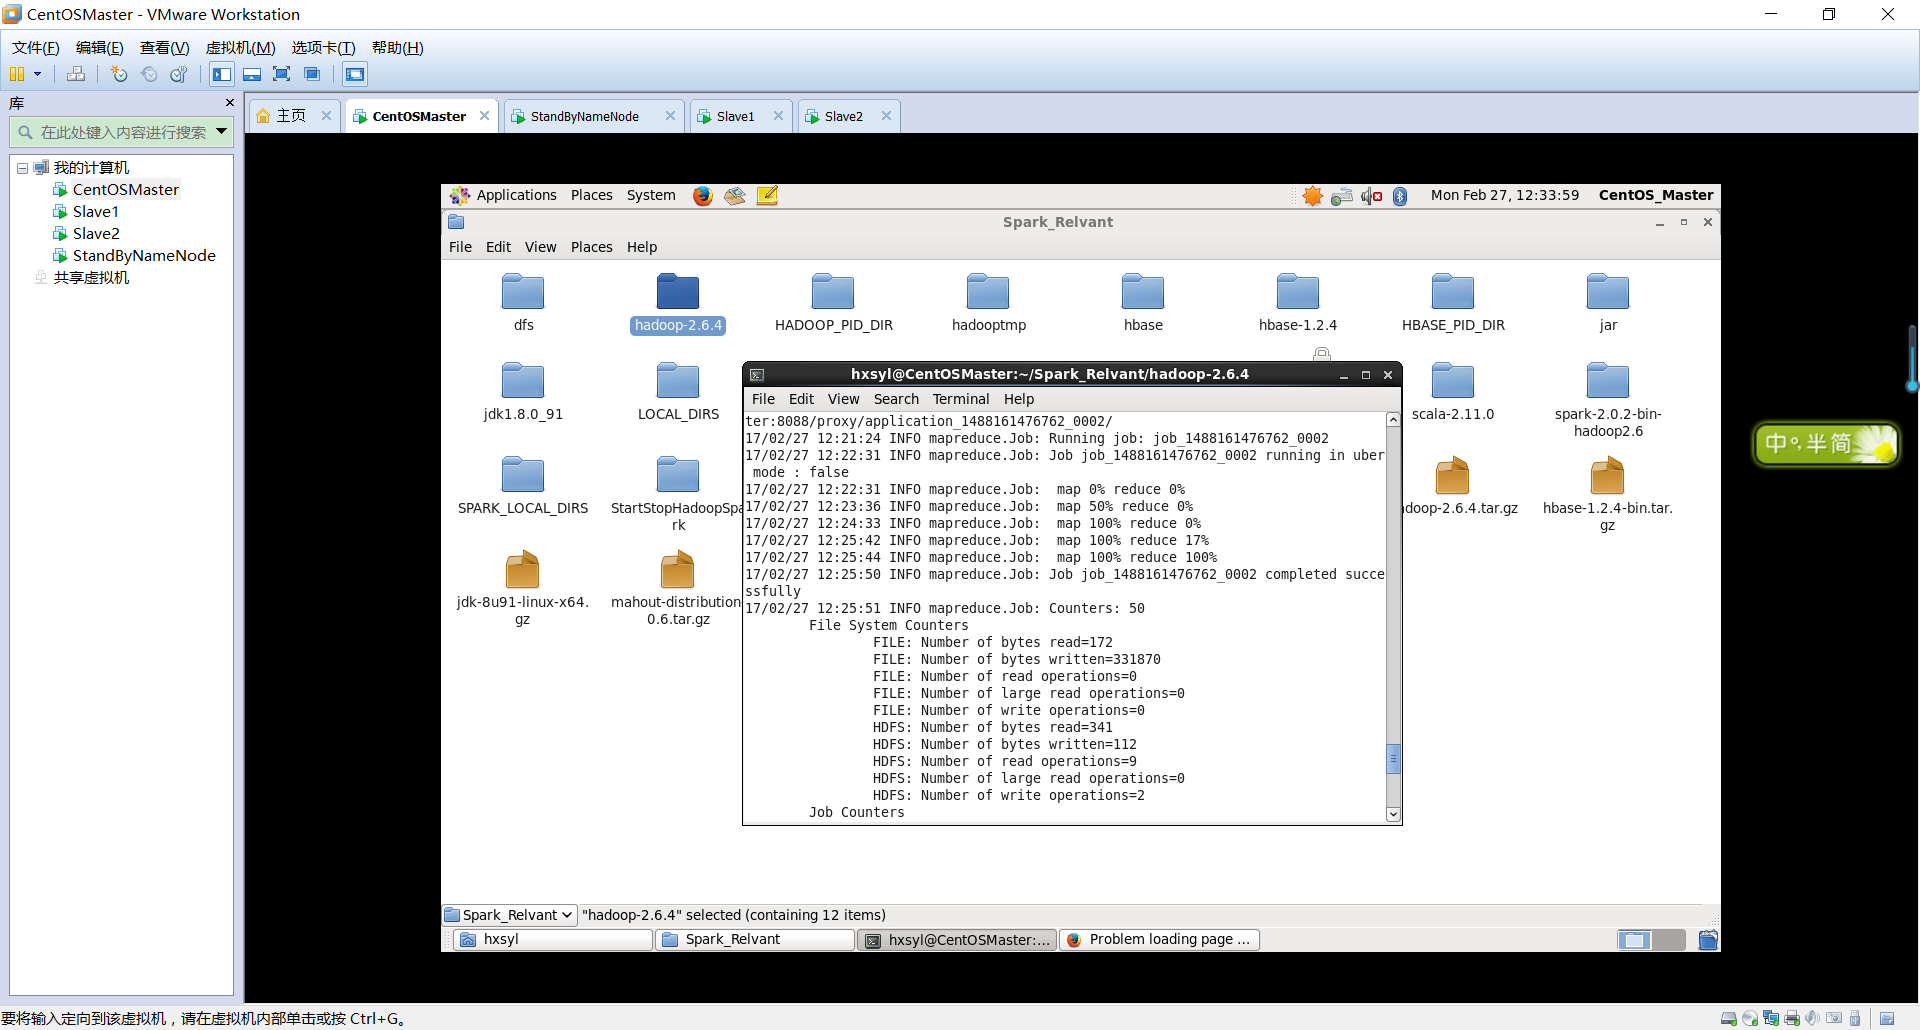Open the 选项卡(T) menu
Viewport: 1920px width, 1030px height.
click(323, 48)
